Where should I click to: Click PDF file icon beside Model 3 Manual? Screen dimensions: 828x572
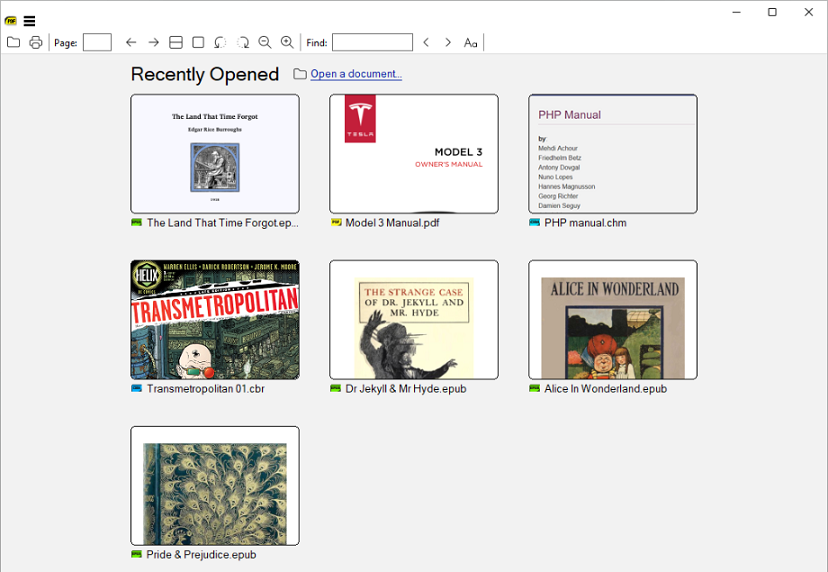[336, 222]
